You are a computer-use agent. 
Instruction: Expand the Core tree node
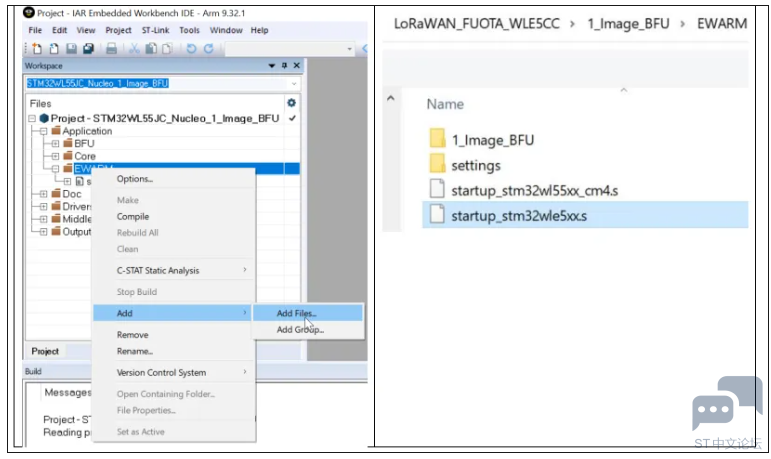click(x=56, y=156)
